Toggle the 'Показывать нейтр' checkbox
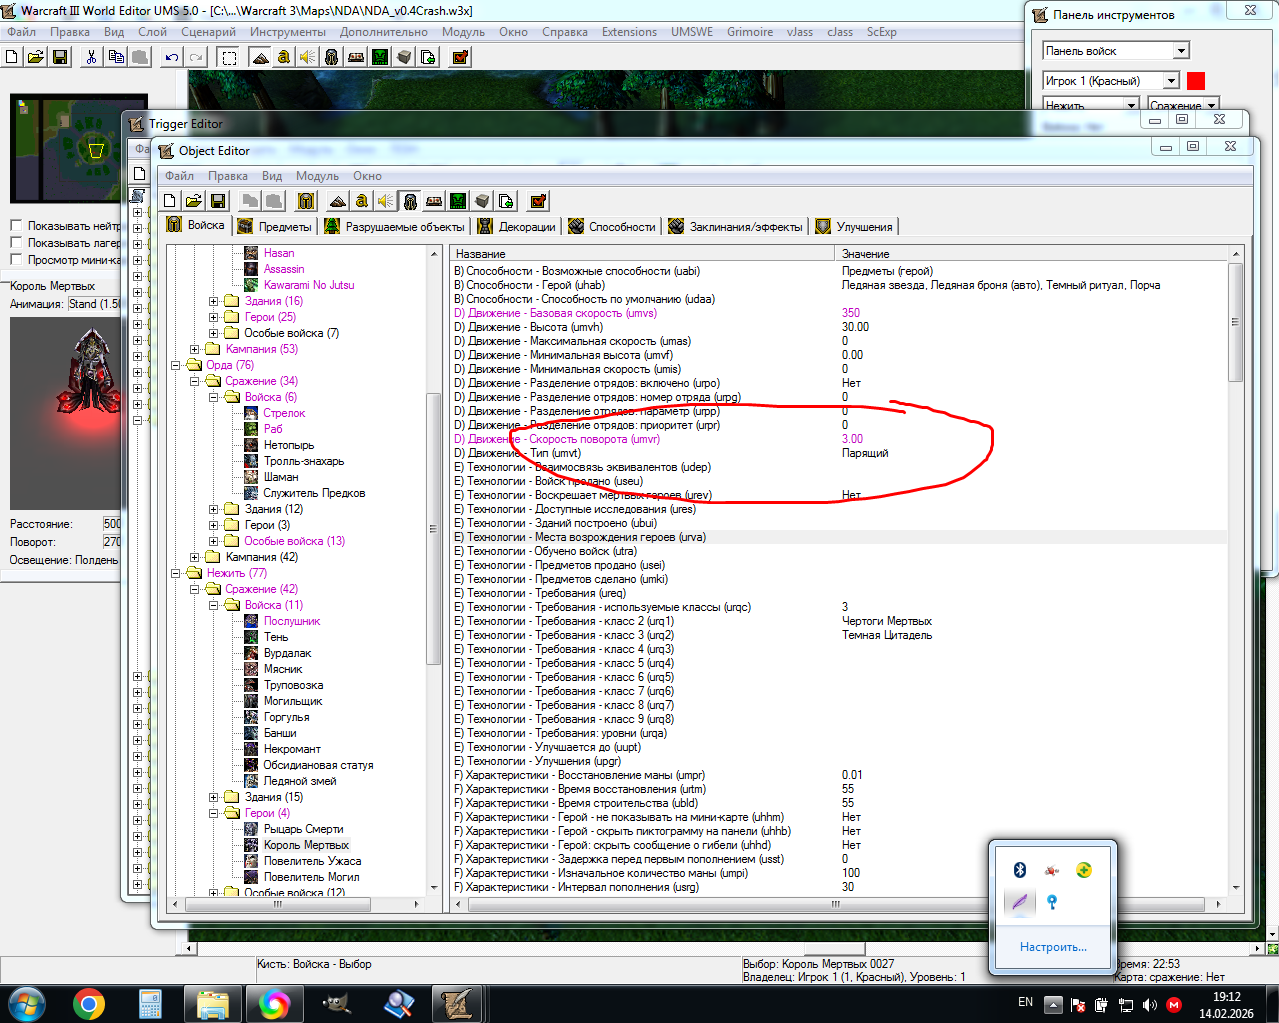This screenshot has width=1279, height=1023. (16, 226)
